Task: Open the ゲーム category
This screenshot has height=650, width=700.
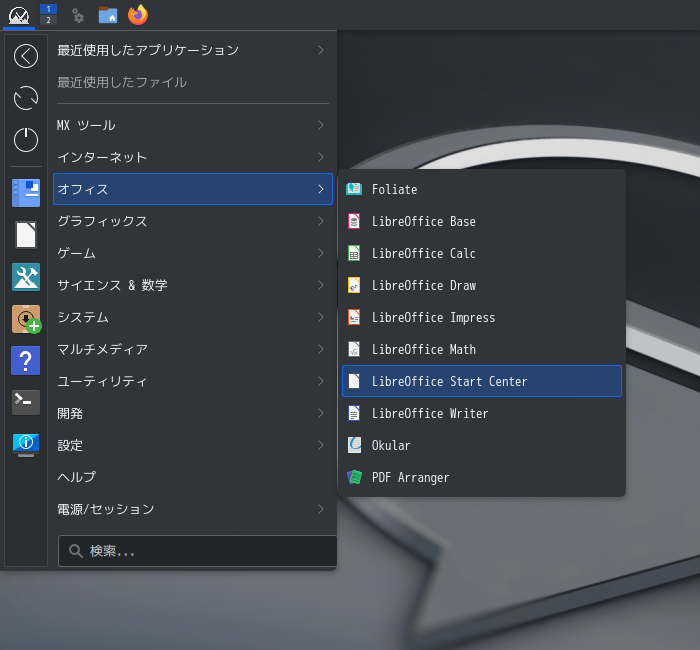Action: pos(193,253)
